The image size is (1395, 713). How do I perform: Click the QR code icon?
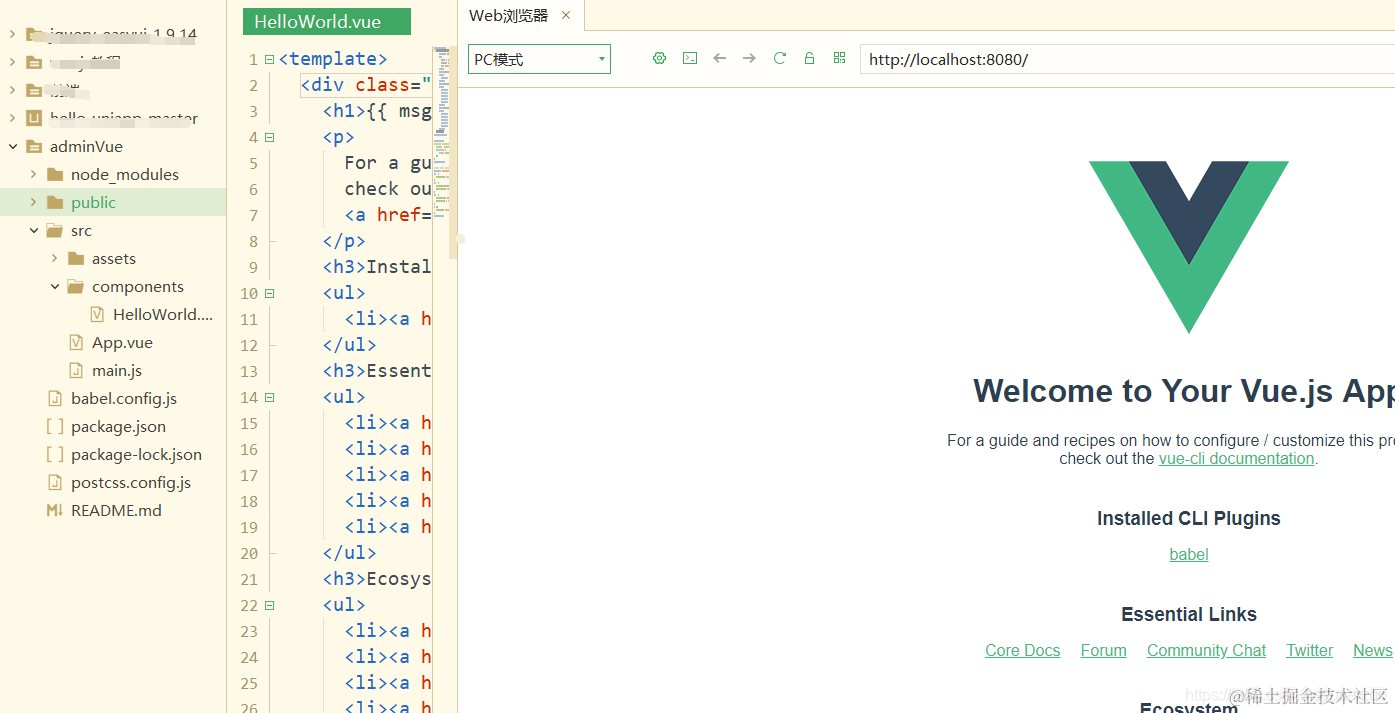pos(840,59)
